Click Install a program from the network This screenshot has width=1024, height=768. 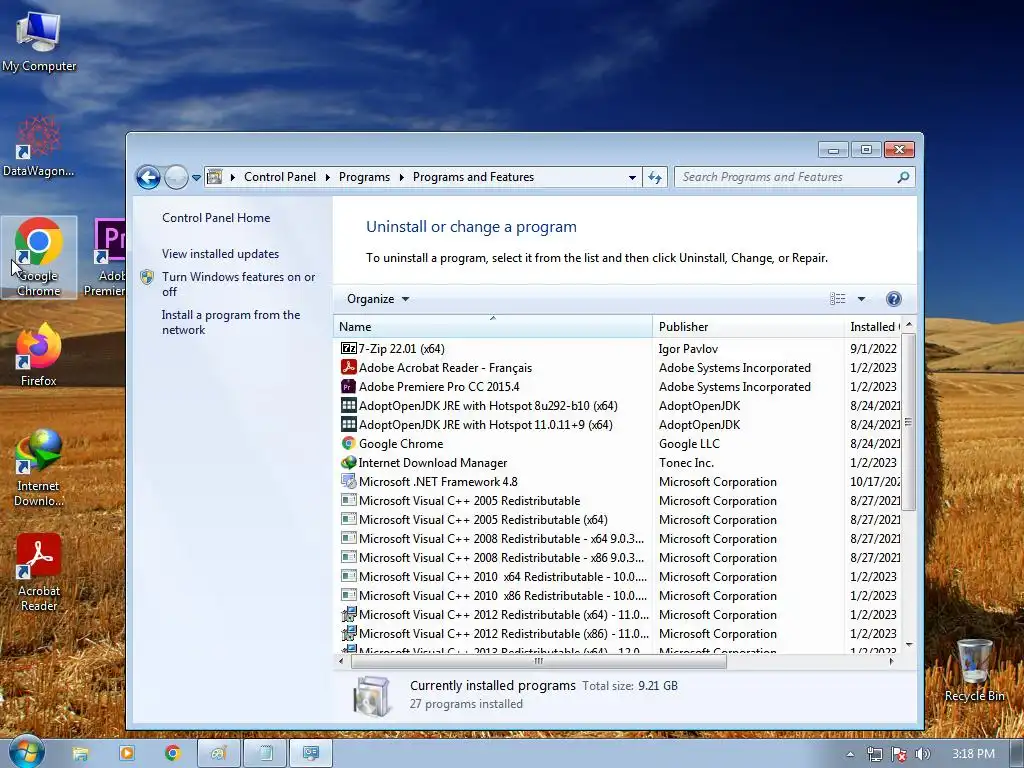[x=231, y=322]
